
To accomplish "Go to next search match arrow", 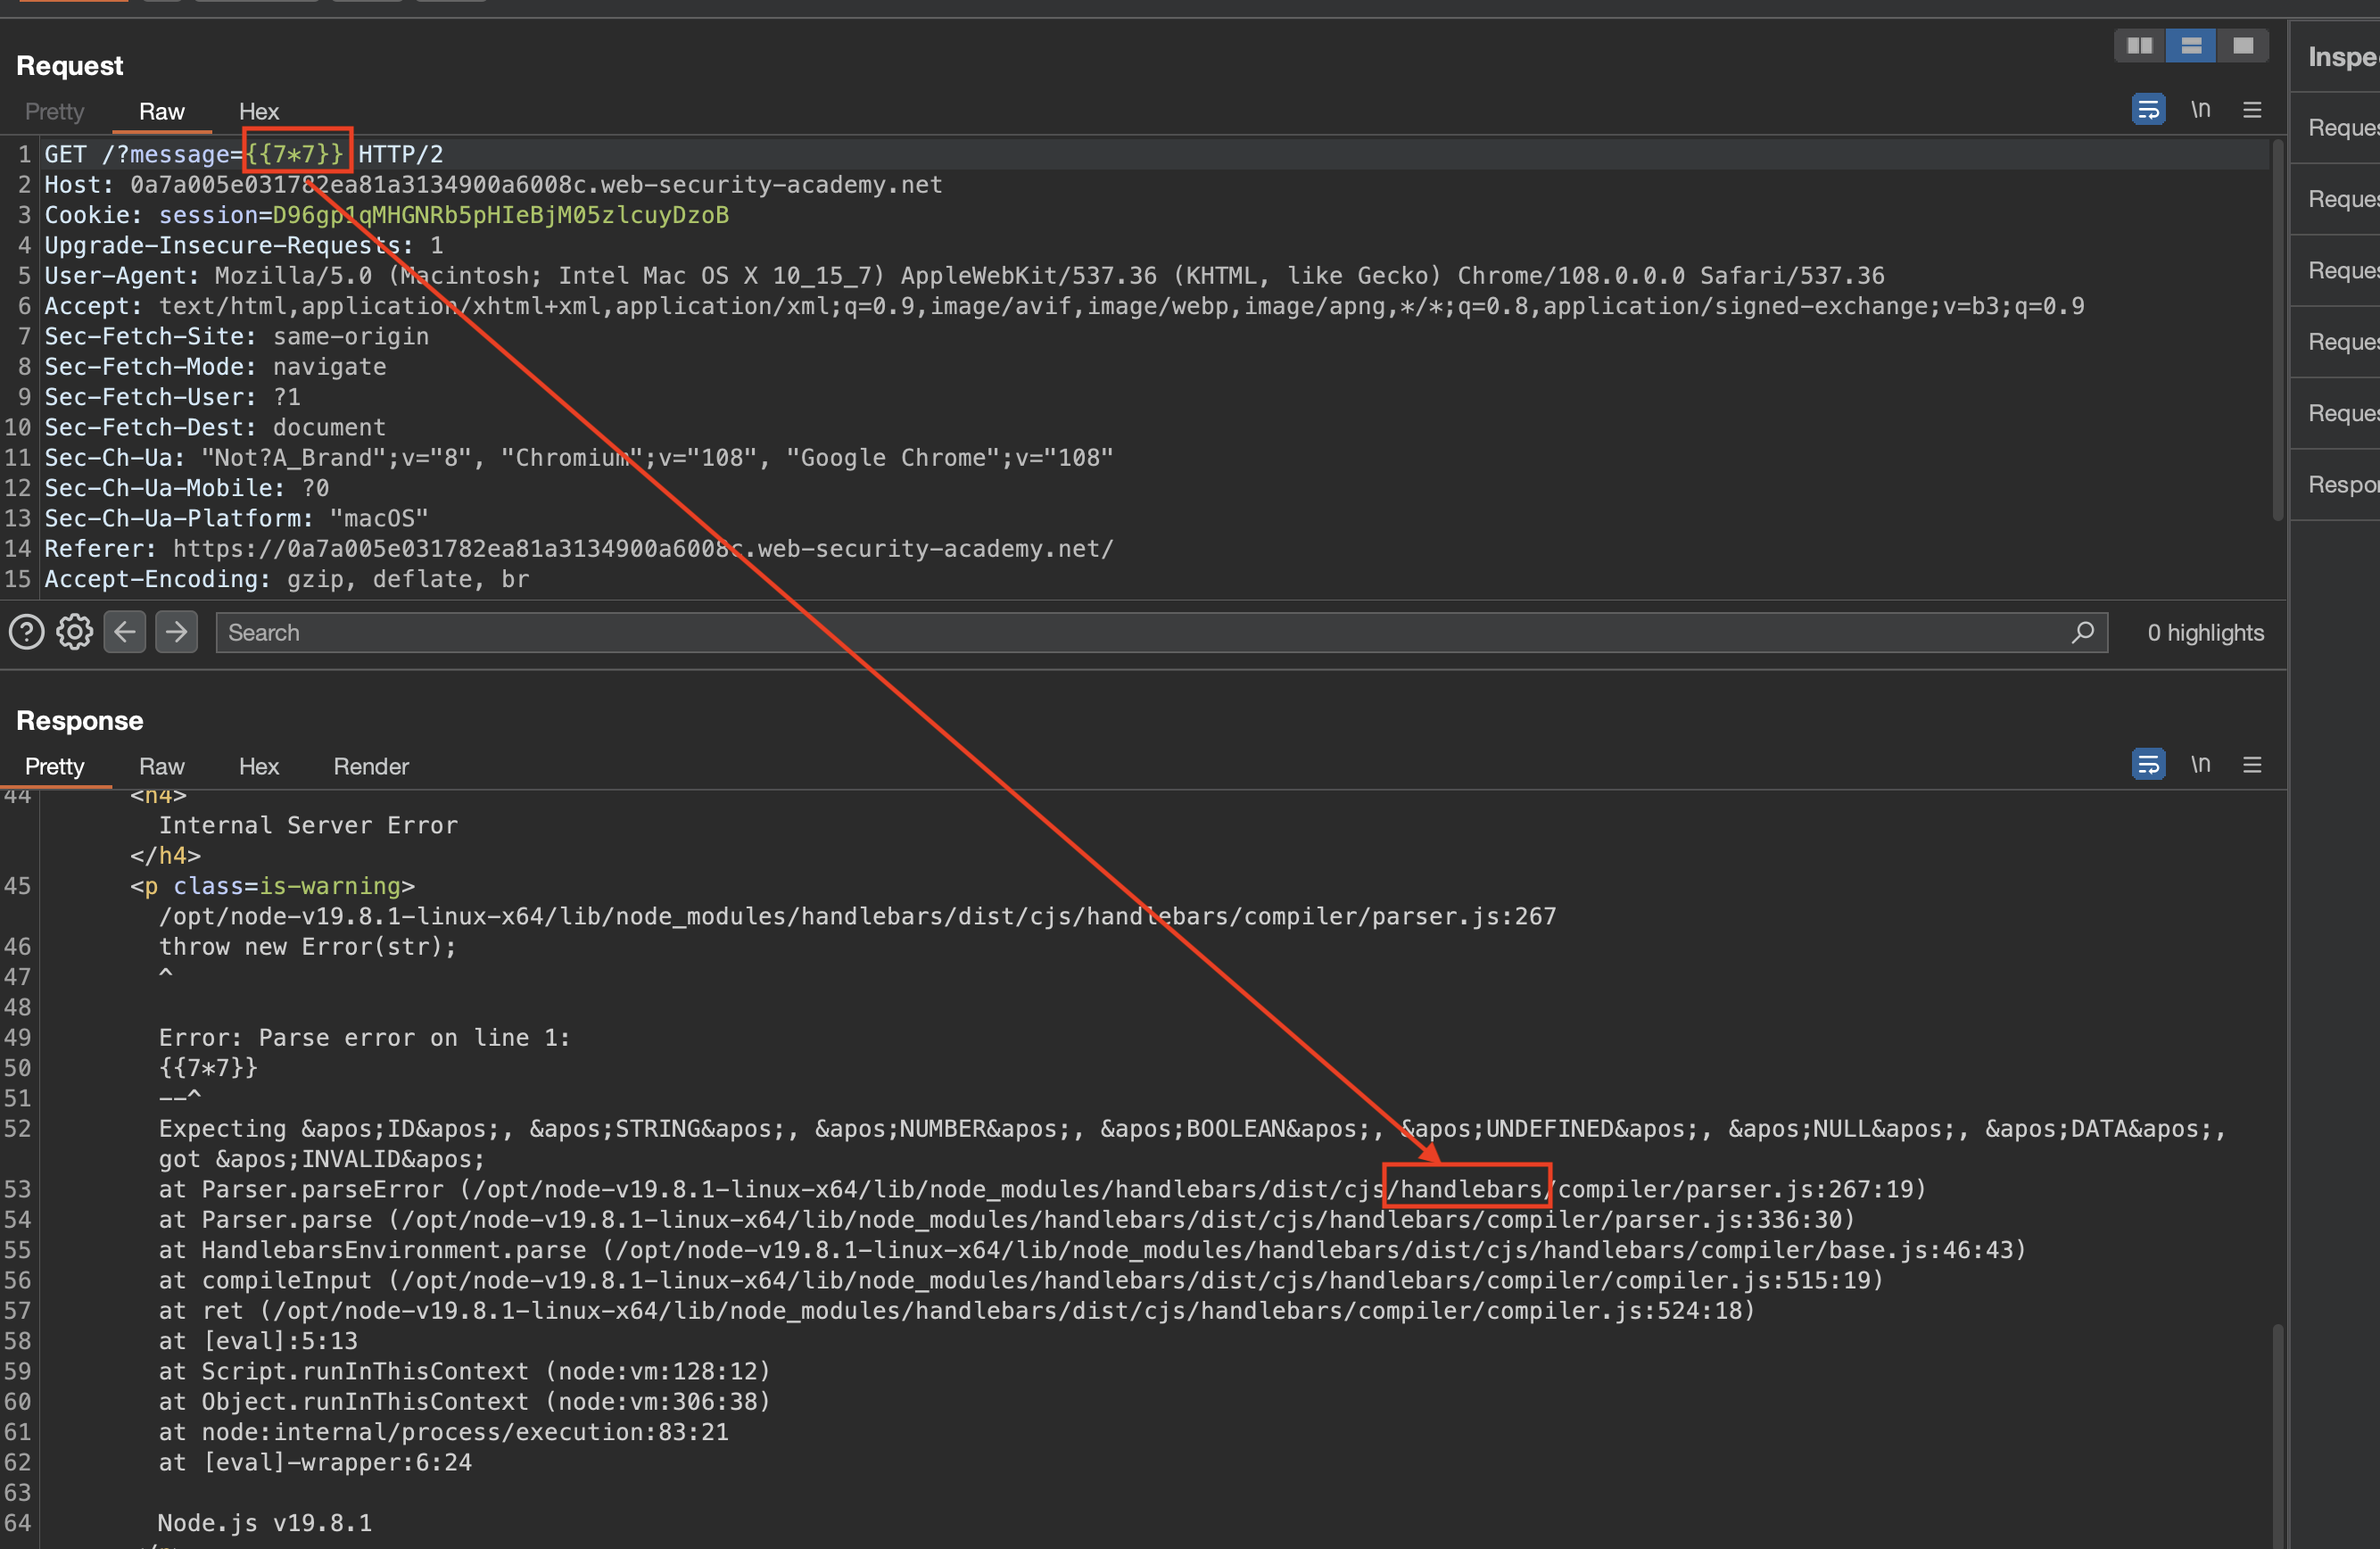I will pos(176,632).
